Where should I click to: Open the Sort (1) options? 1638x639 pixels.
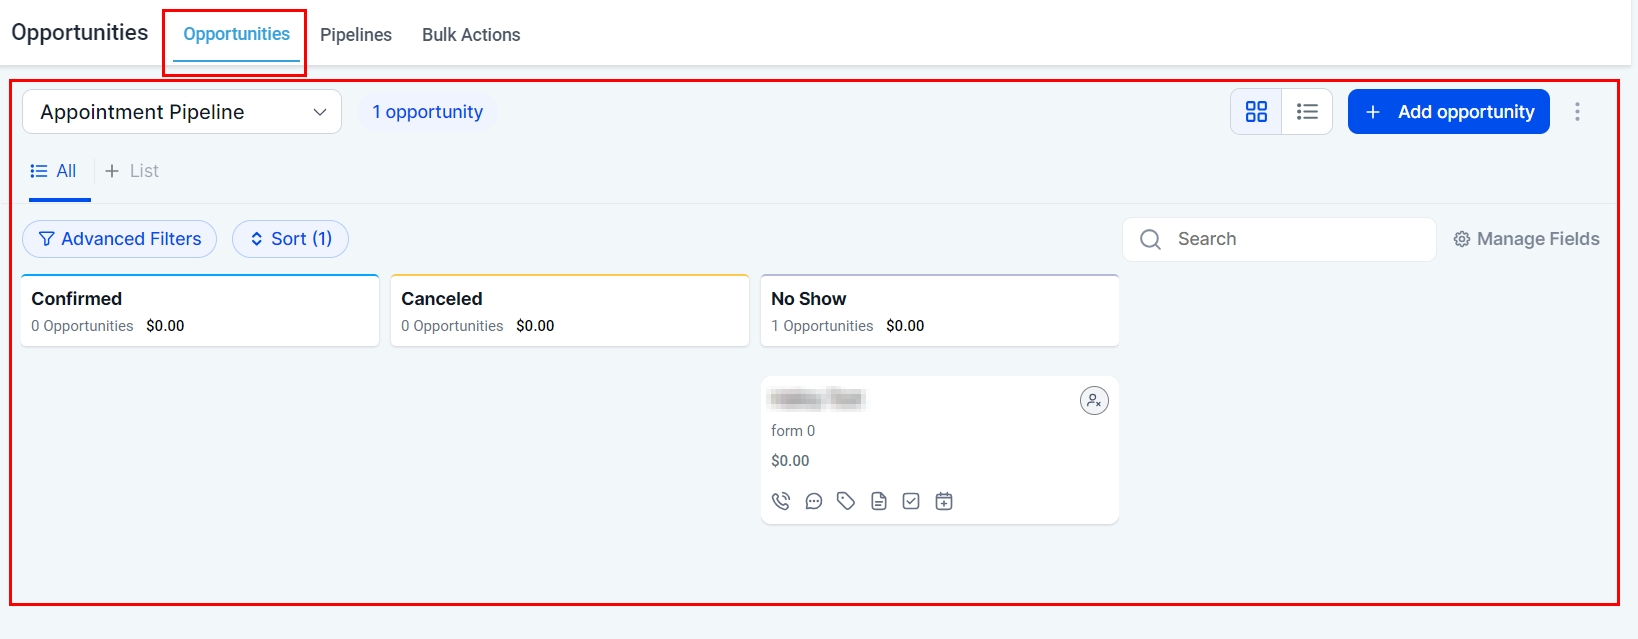[x=290, y=239]
